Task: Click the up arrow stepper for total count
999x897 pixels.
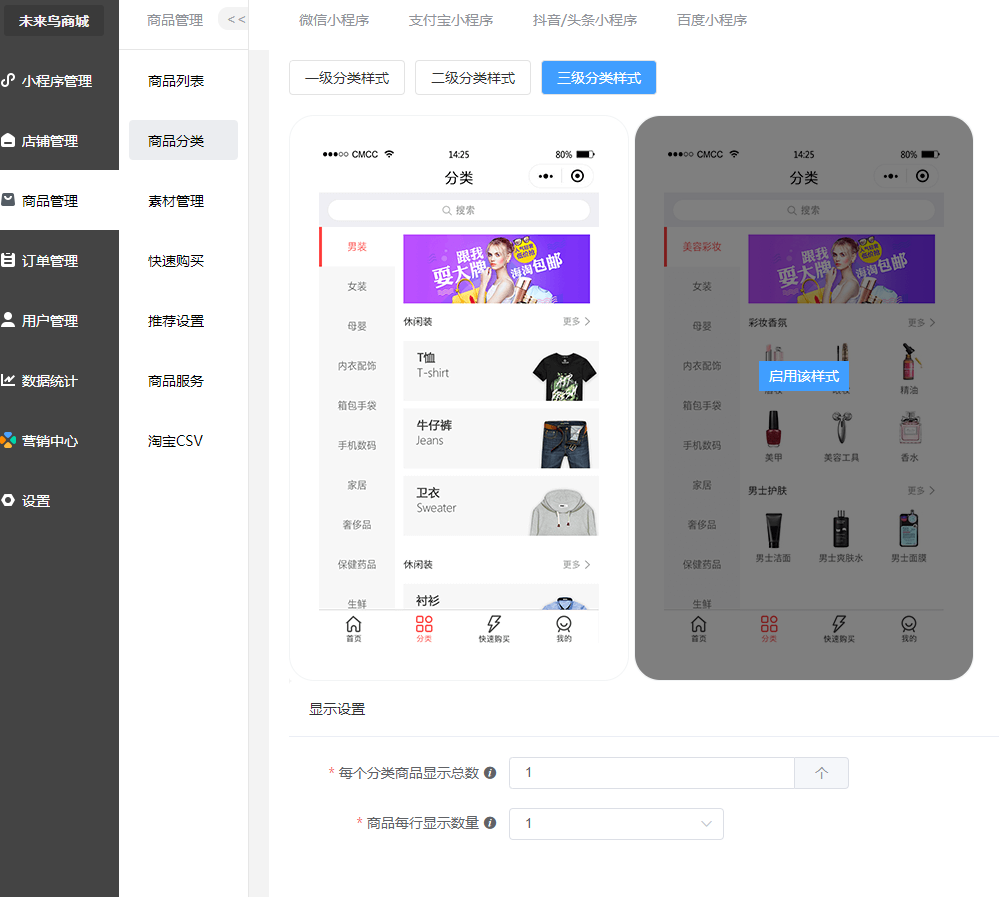Action: pos(821,773)
